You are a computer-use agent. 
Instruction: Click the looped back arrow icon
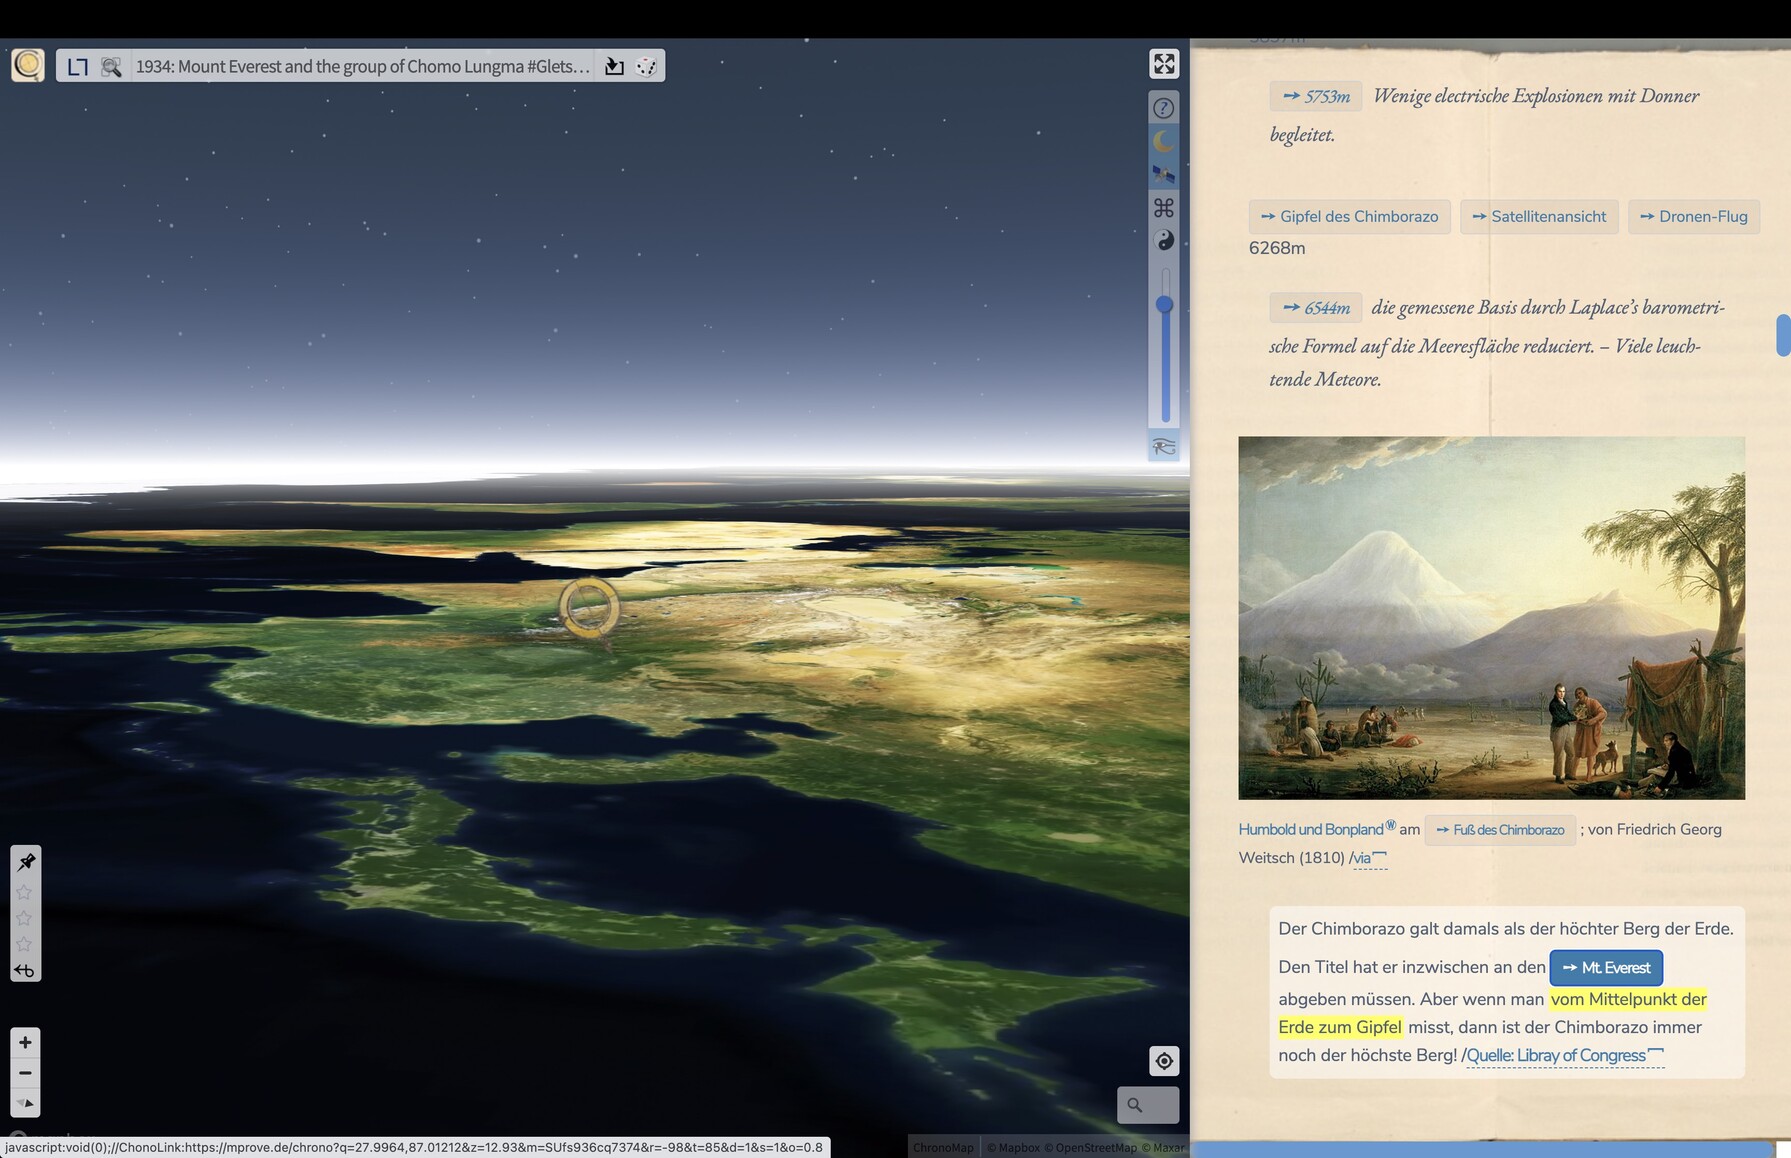point(25,970)
